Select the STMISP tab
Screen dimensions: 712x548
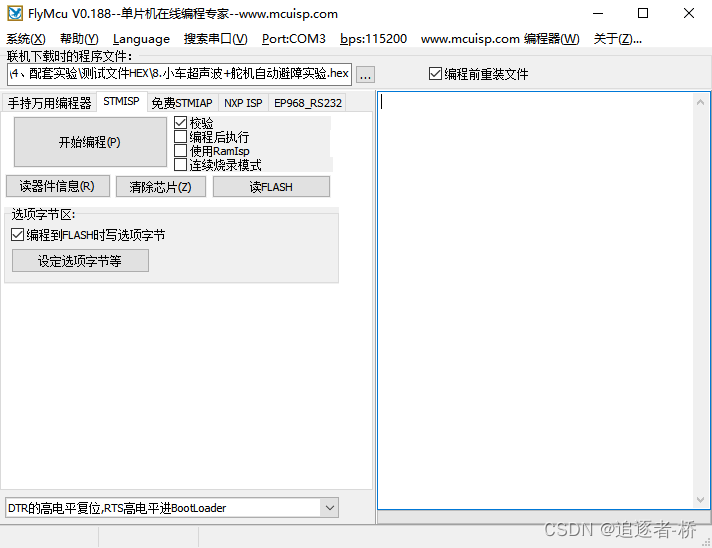[x=121, y=101]
